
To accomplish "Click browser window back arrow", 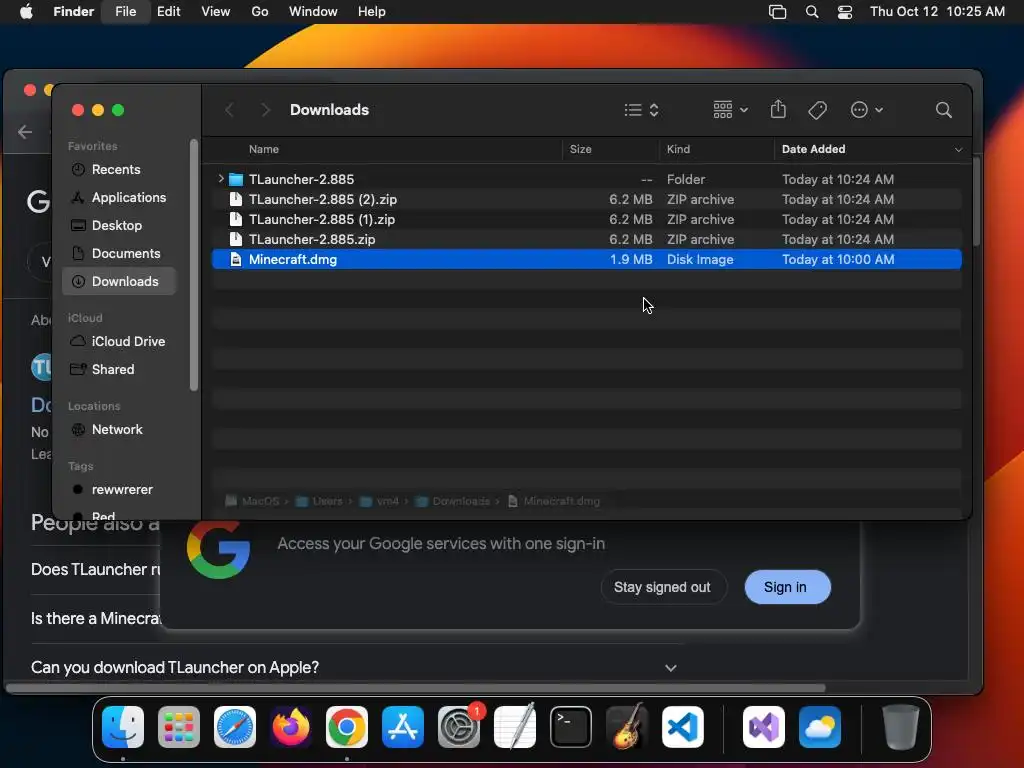I will point(25,132).
